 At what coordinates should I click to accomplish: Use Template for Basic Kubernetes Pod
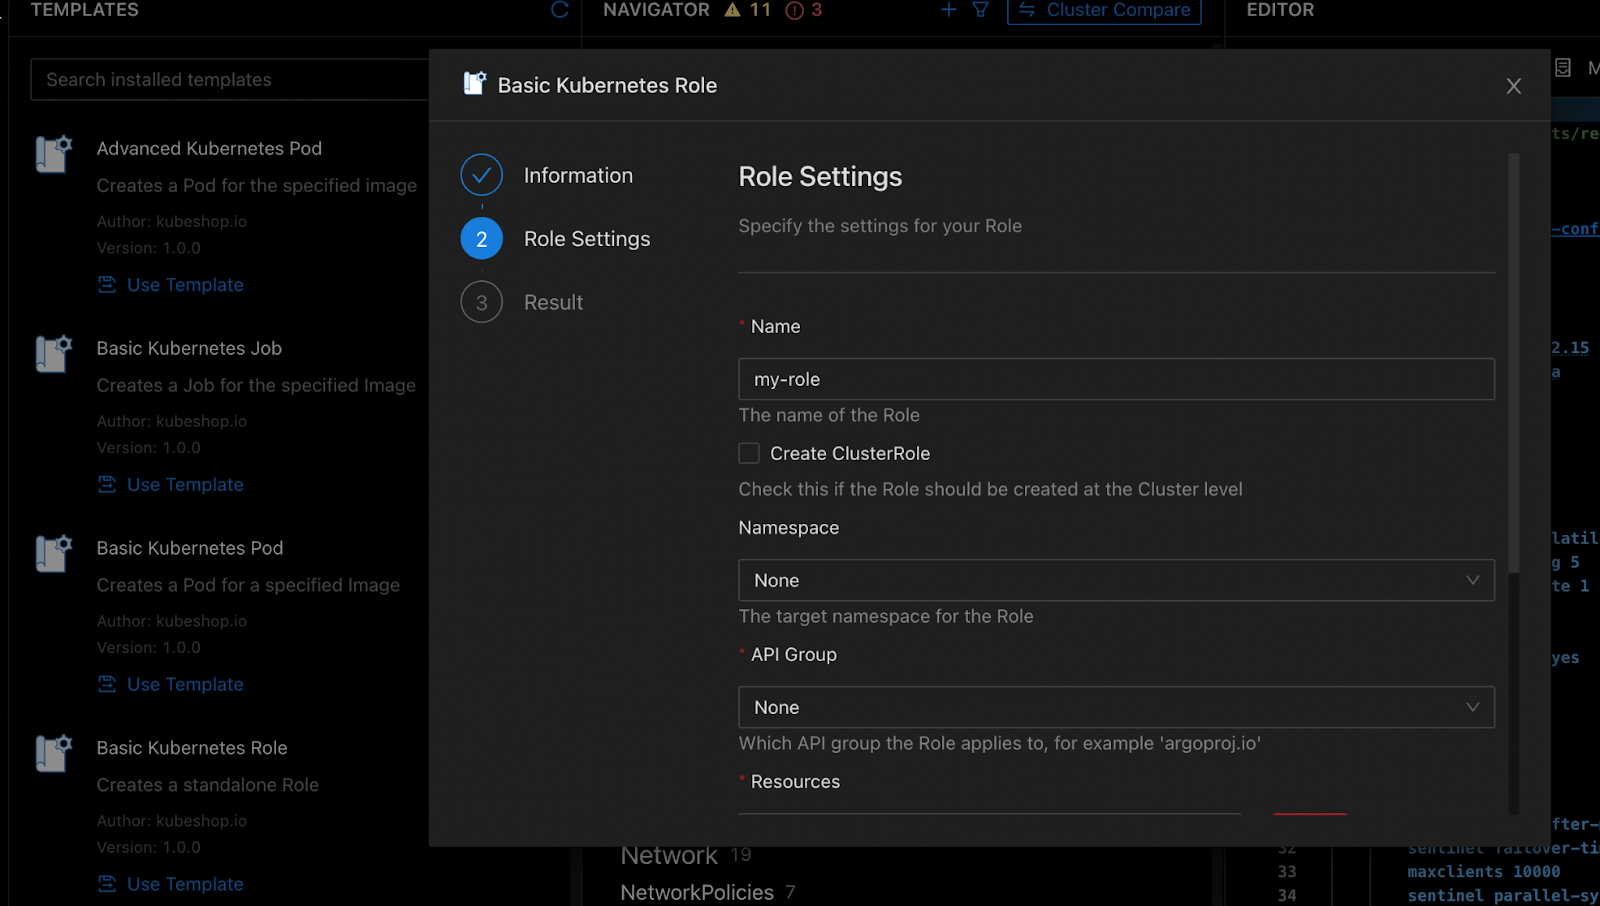[x=170, y=685]
